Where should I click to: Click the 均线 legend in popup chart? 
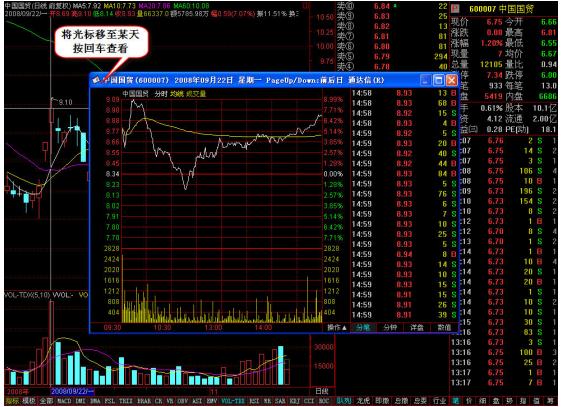click(x=177, y=94)
